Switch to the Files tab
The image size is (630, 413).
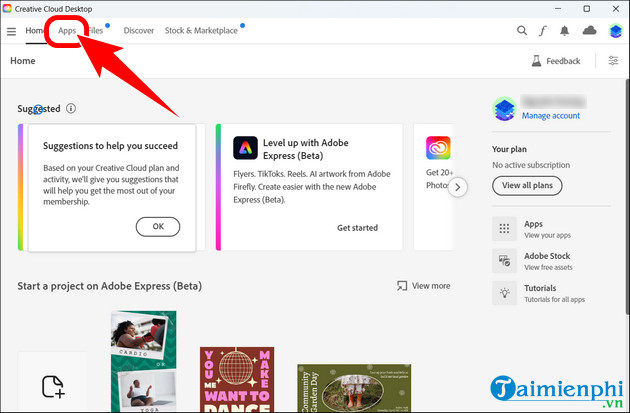96,31
